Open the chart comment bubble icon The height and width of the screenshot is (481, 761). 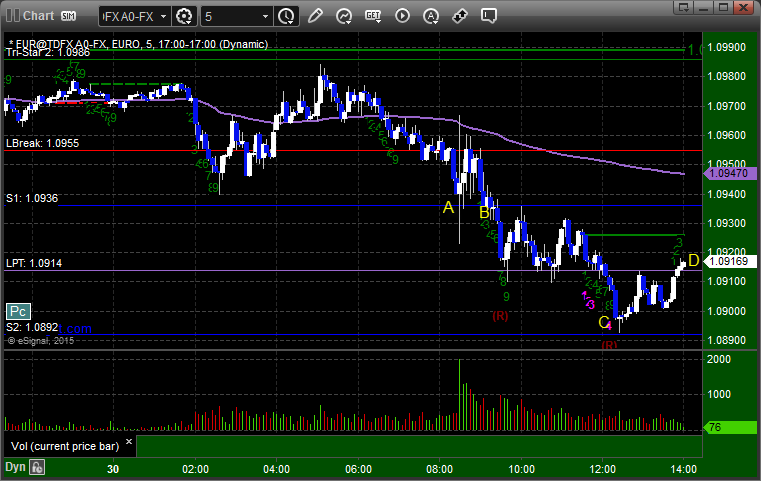pos(489,16)
